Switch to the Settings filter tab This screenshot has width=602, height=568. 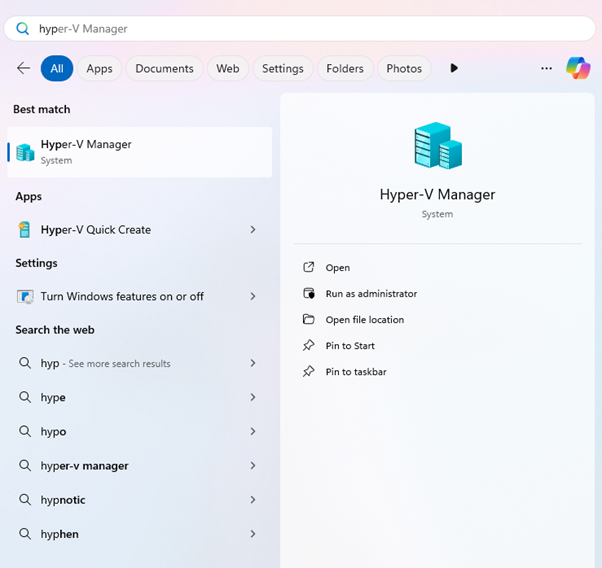coord(282,68)
